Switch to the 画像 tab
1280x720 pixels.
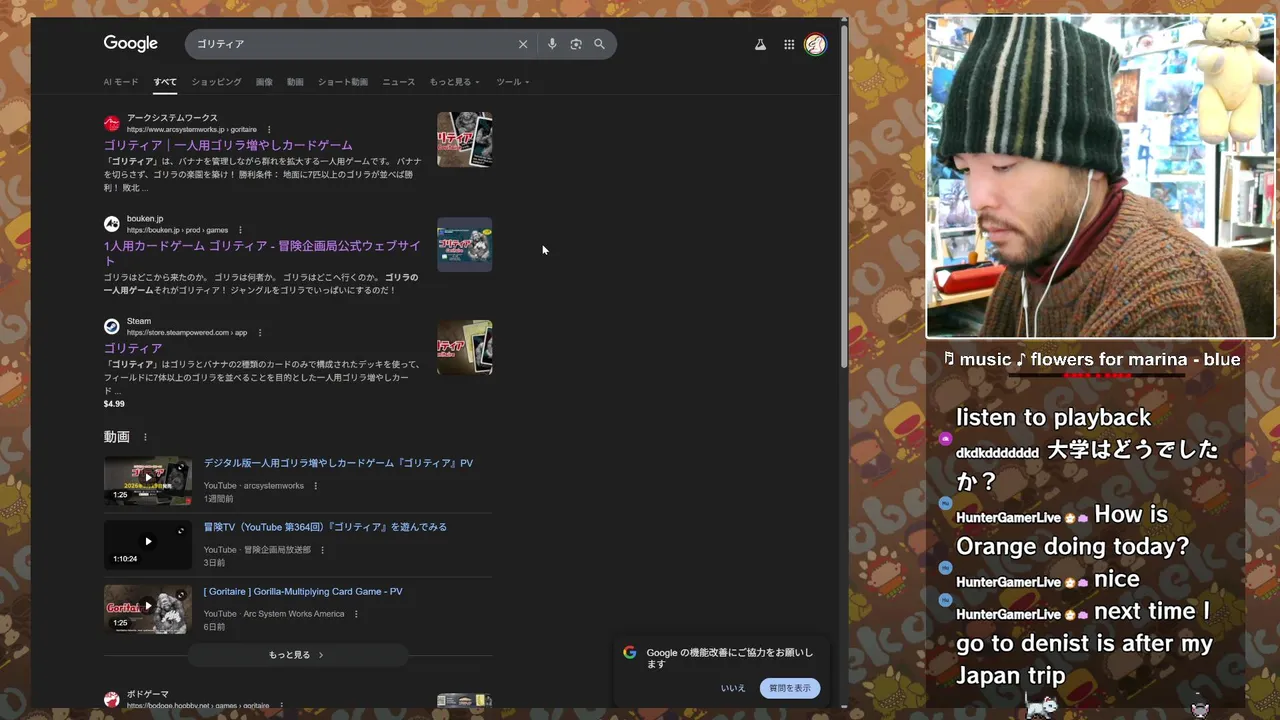coord(264,82)
